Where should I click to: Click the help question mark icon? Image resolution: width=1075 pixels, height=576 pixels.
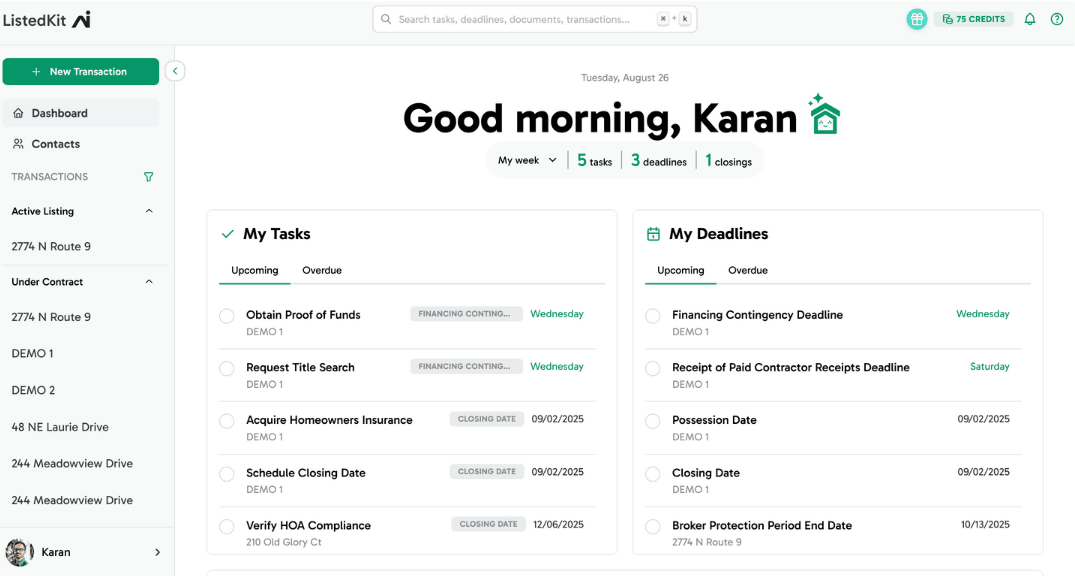1058,19
